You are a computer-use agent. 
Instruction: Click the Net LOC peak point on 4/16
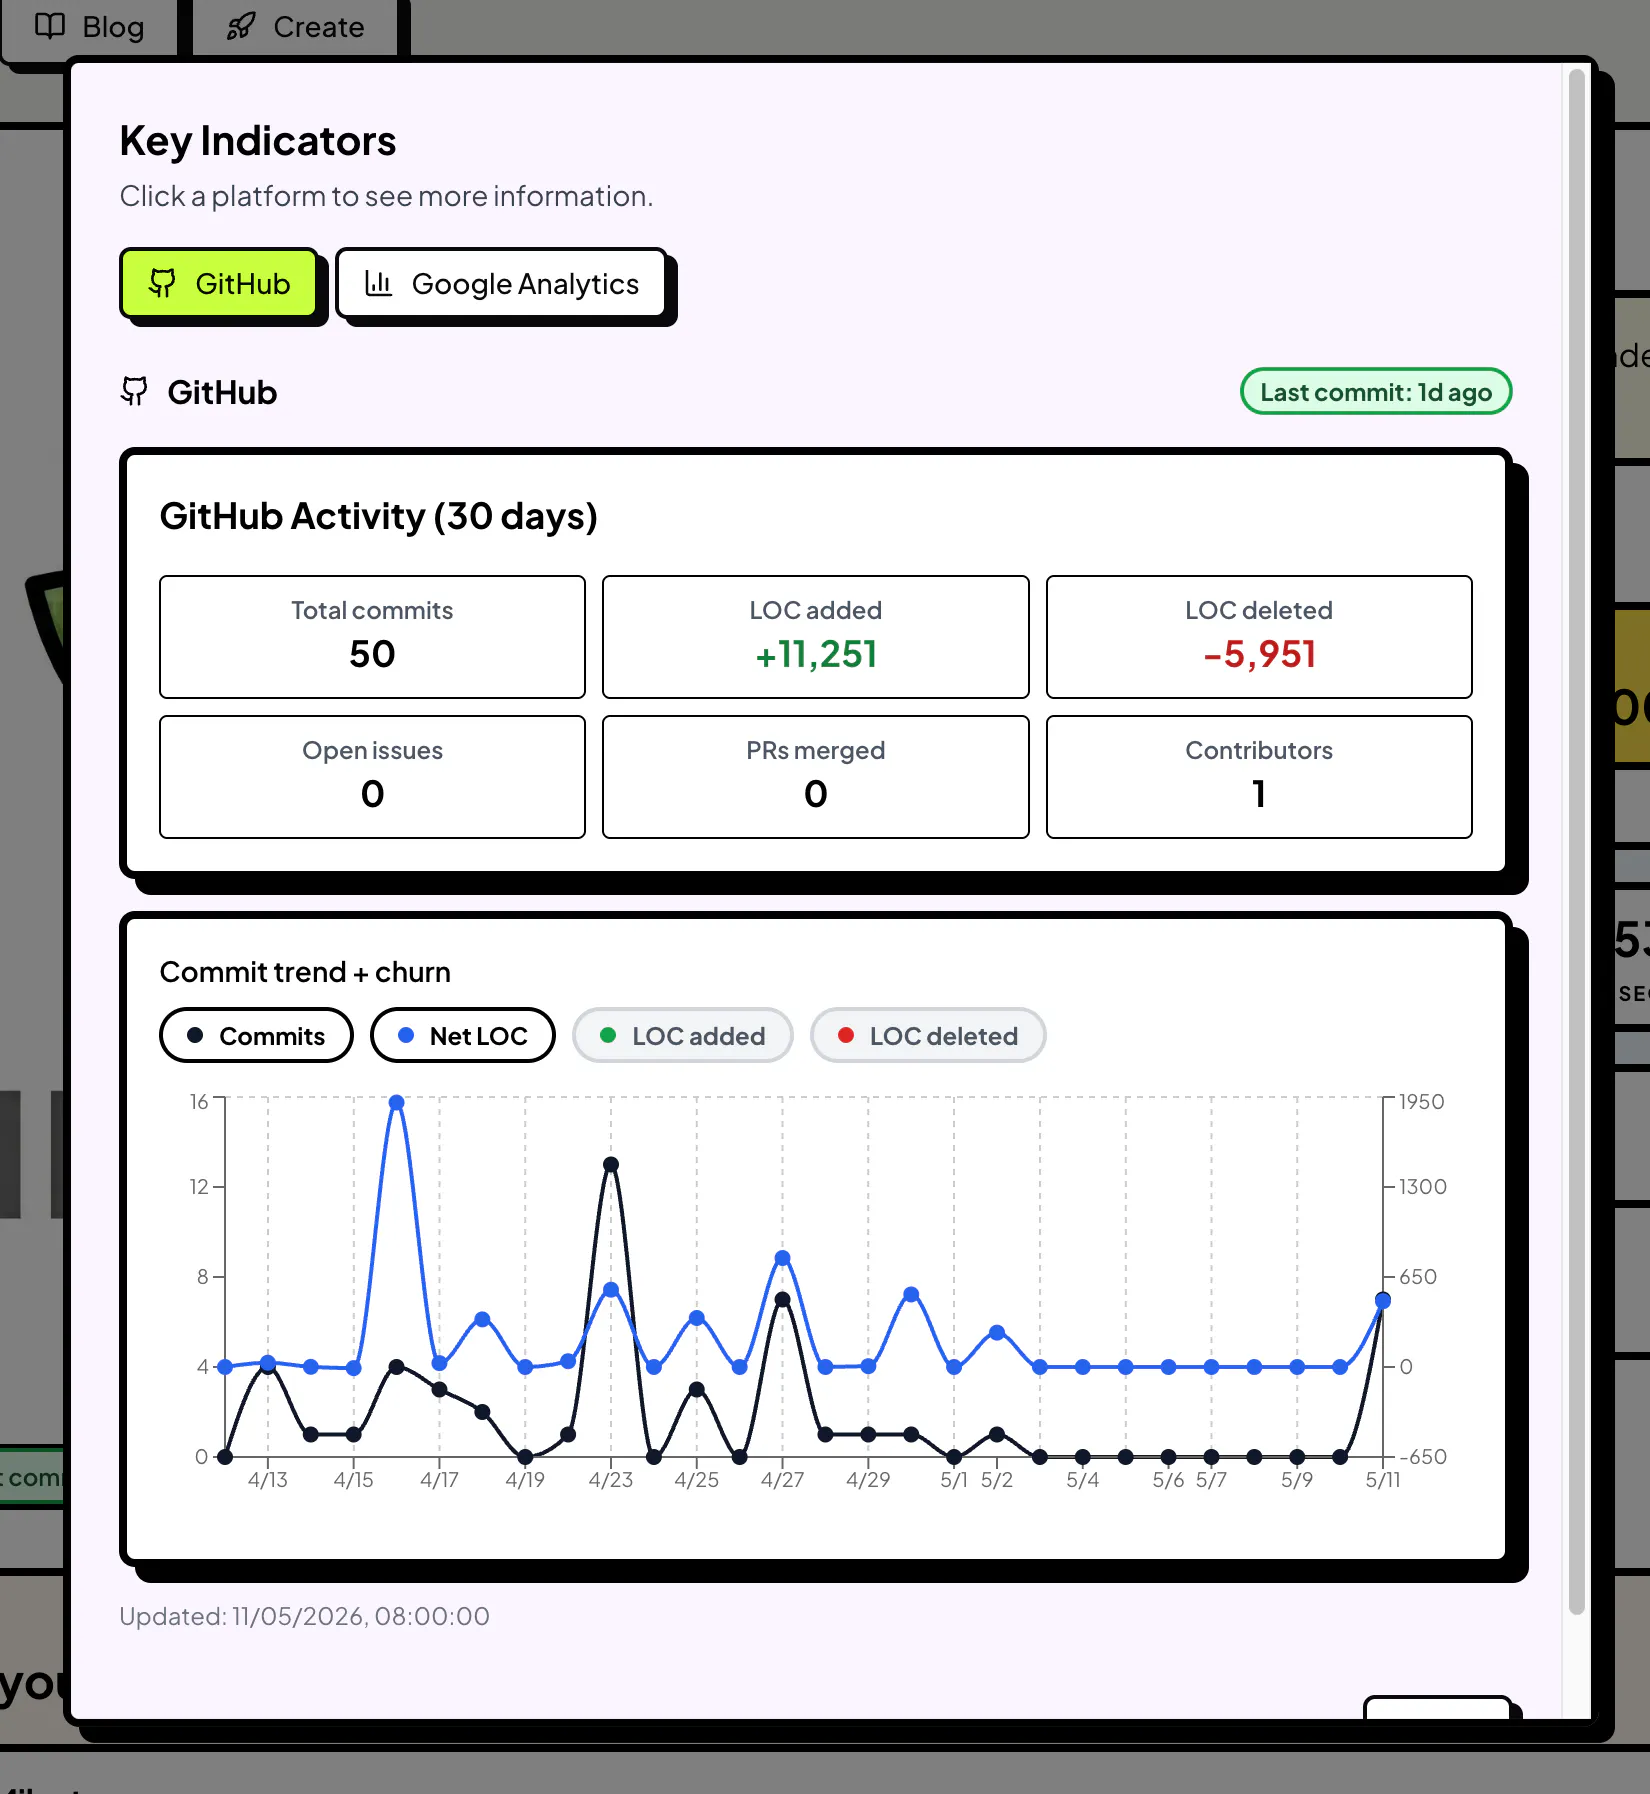[x=397, y=1103]
